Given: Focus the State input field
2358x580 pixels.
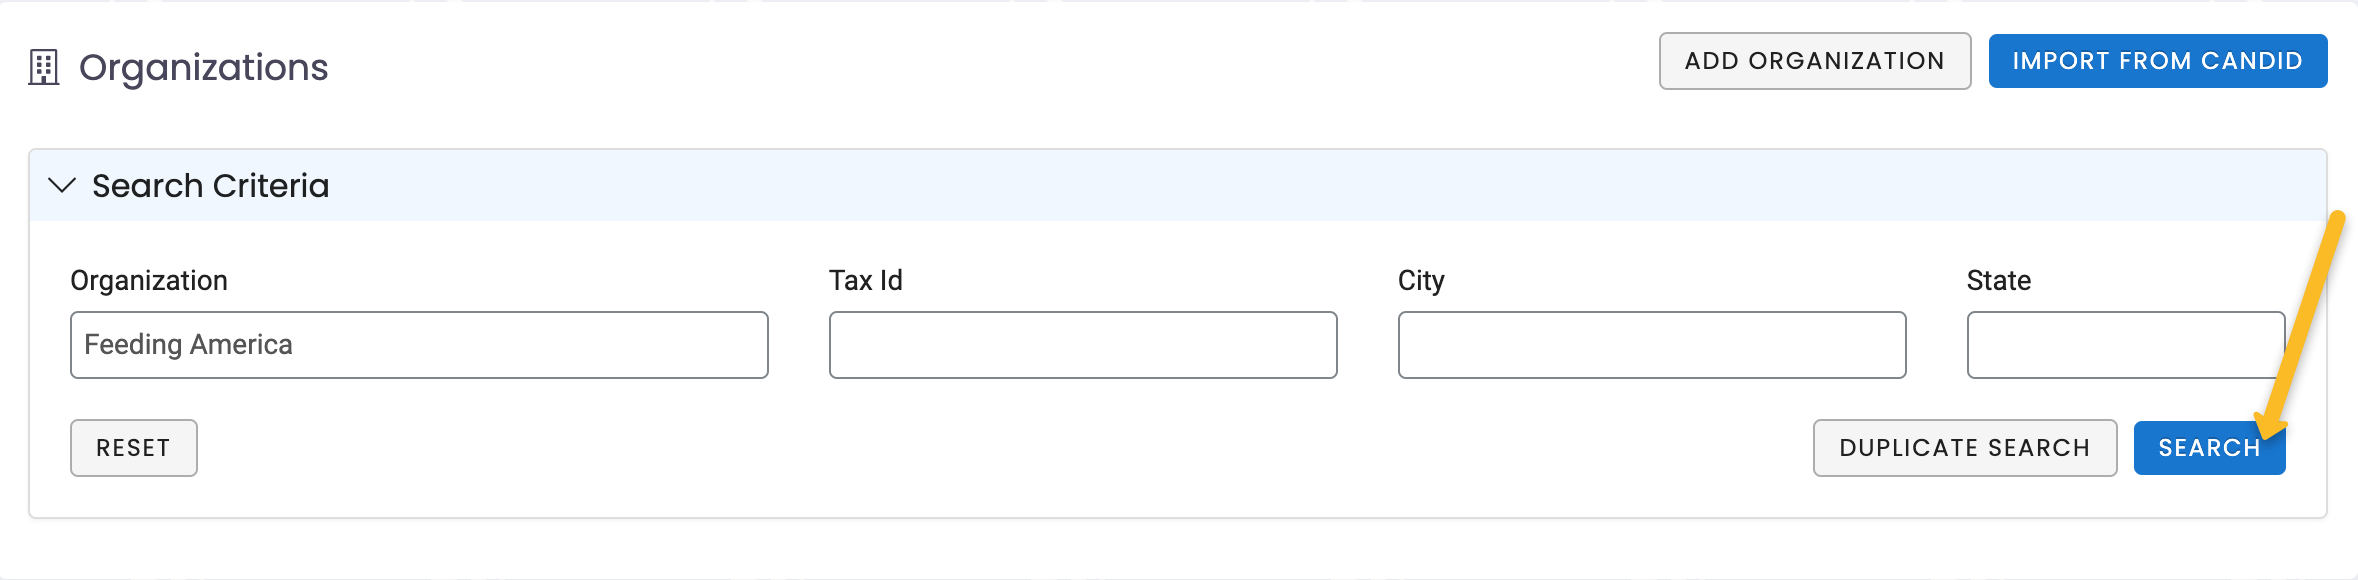Looking at the screenshot, I should click(x=2123, y=344).
